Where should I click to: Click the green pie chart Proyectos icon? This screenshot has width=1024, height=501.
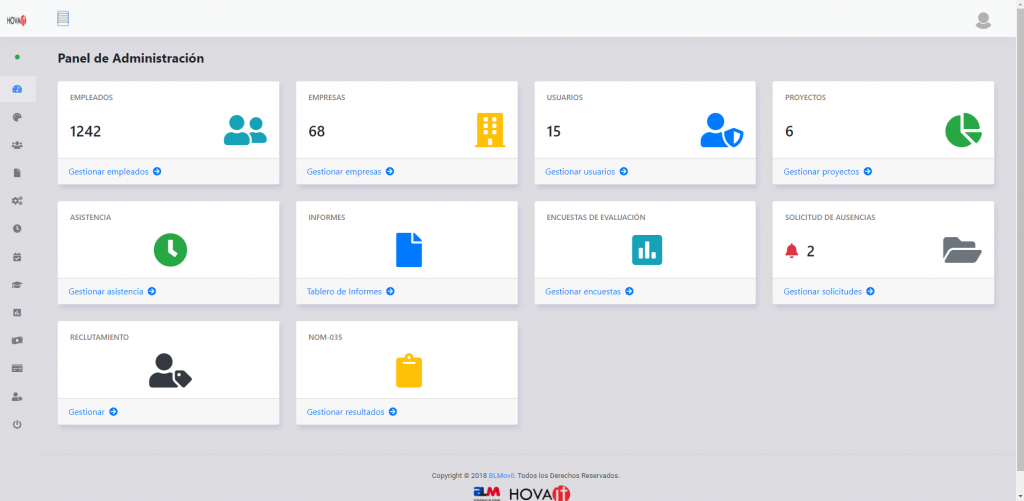(x=963, y=130)
